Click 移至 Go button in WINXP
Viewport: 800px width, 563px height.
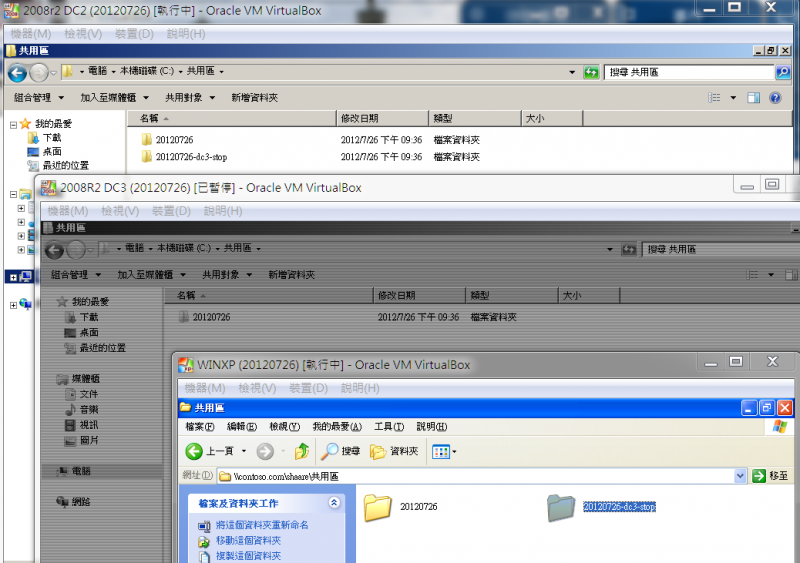[770, 476]
